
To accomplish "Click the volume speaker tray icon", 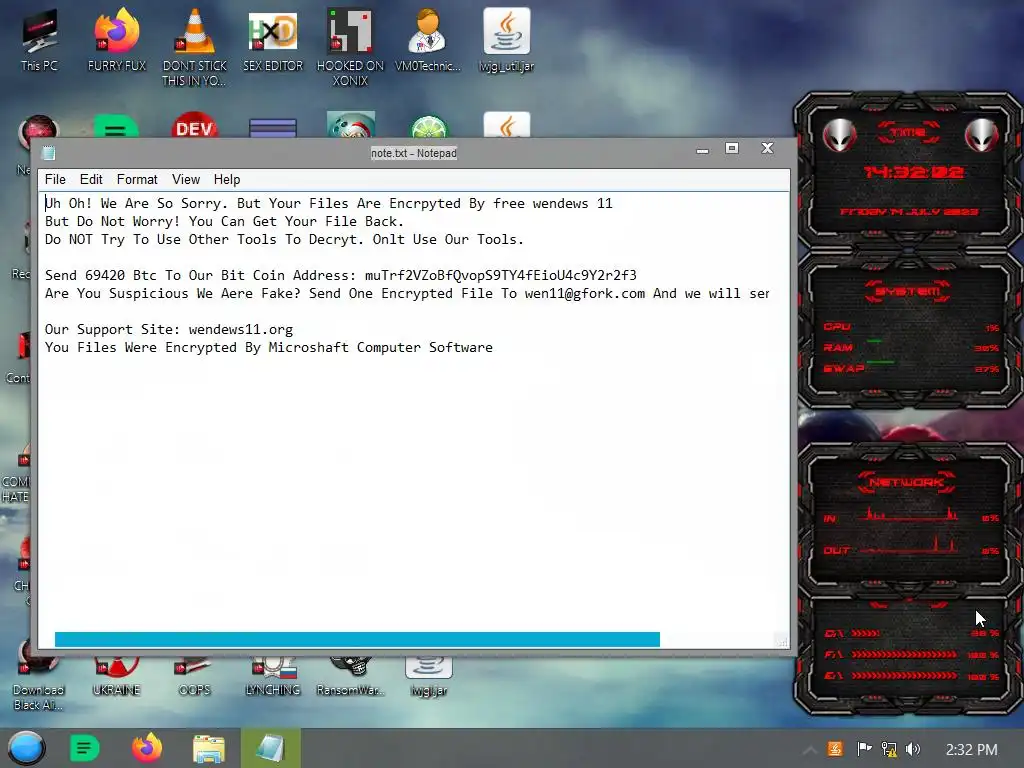I will [x=913, y=749].
